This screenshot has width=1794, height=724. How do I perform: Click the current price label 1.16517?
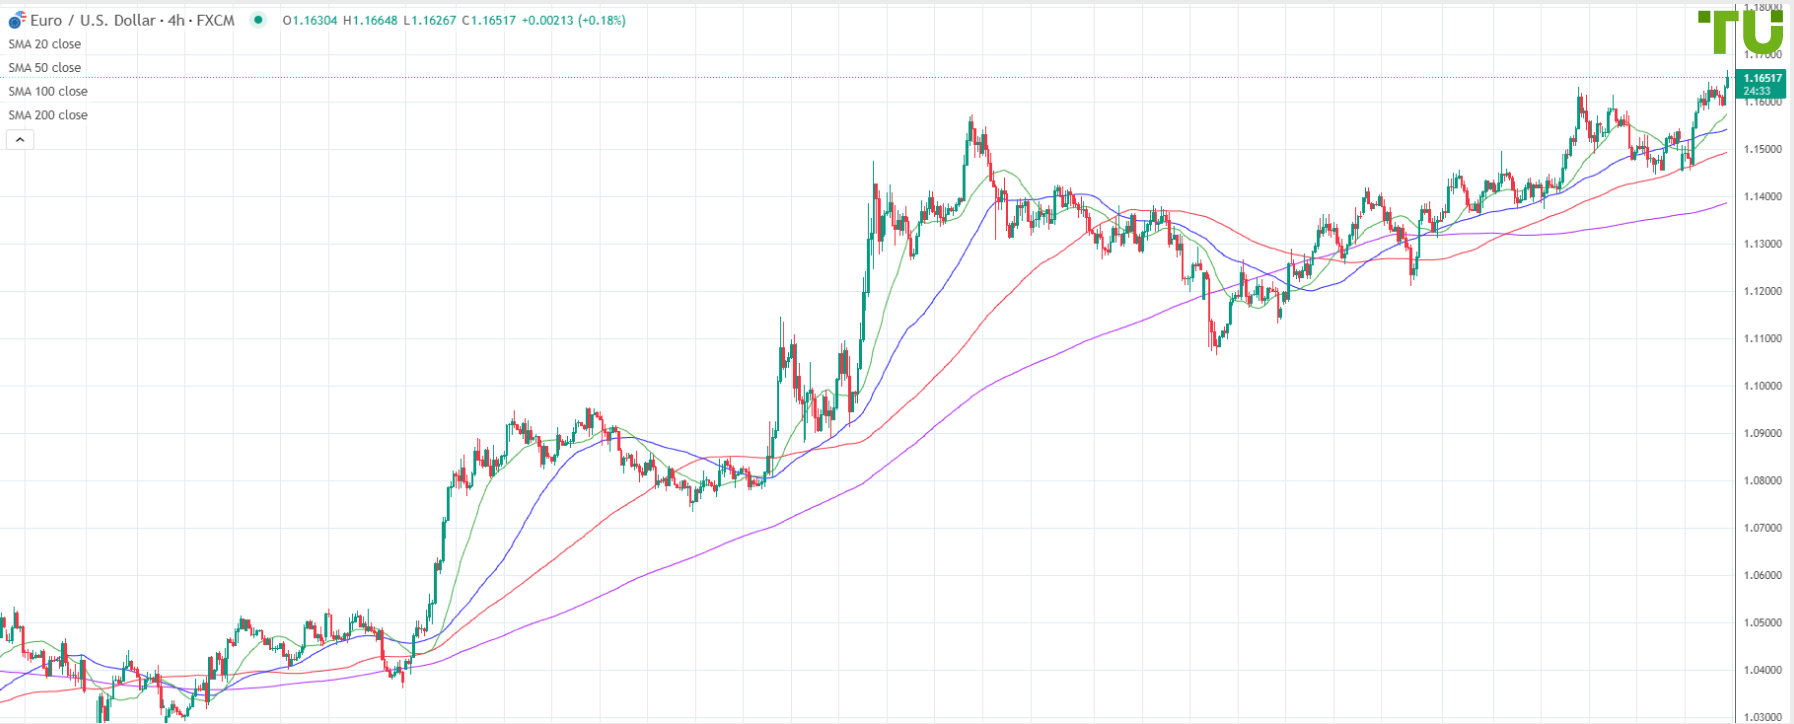1762,78
